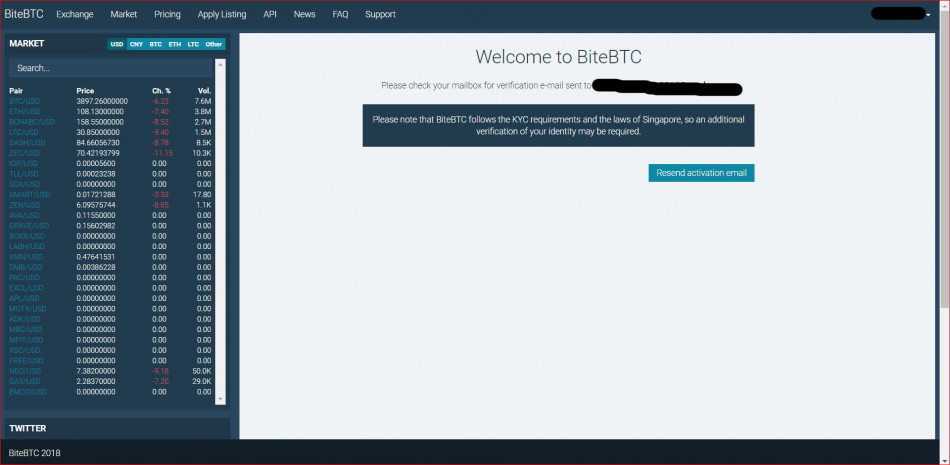The height and width of the screenshot is (465, 950).
Task: Click the Ch. % column header
Action: click(161, 91)
